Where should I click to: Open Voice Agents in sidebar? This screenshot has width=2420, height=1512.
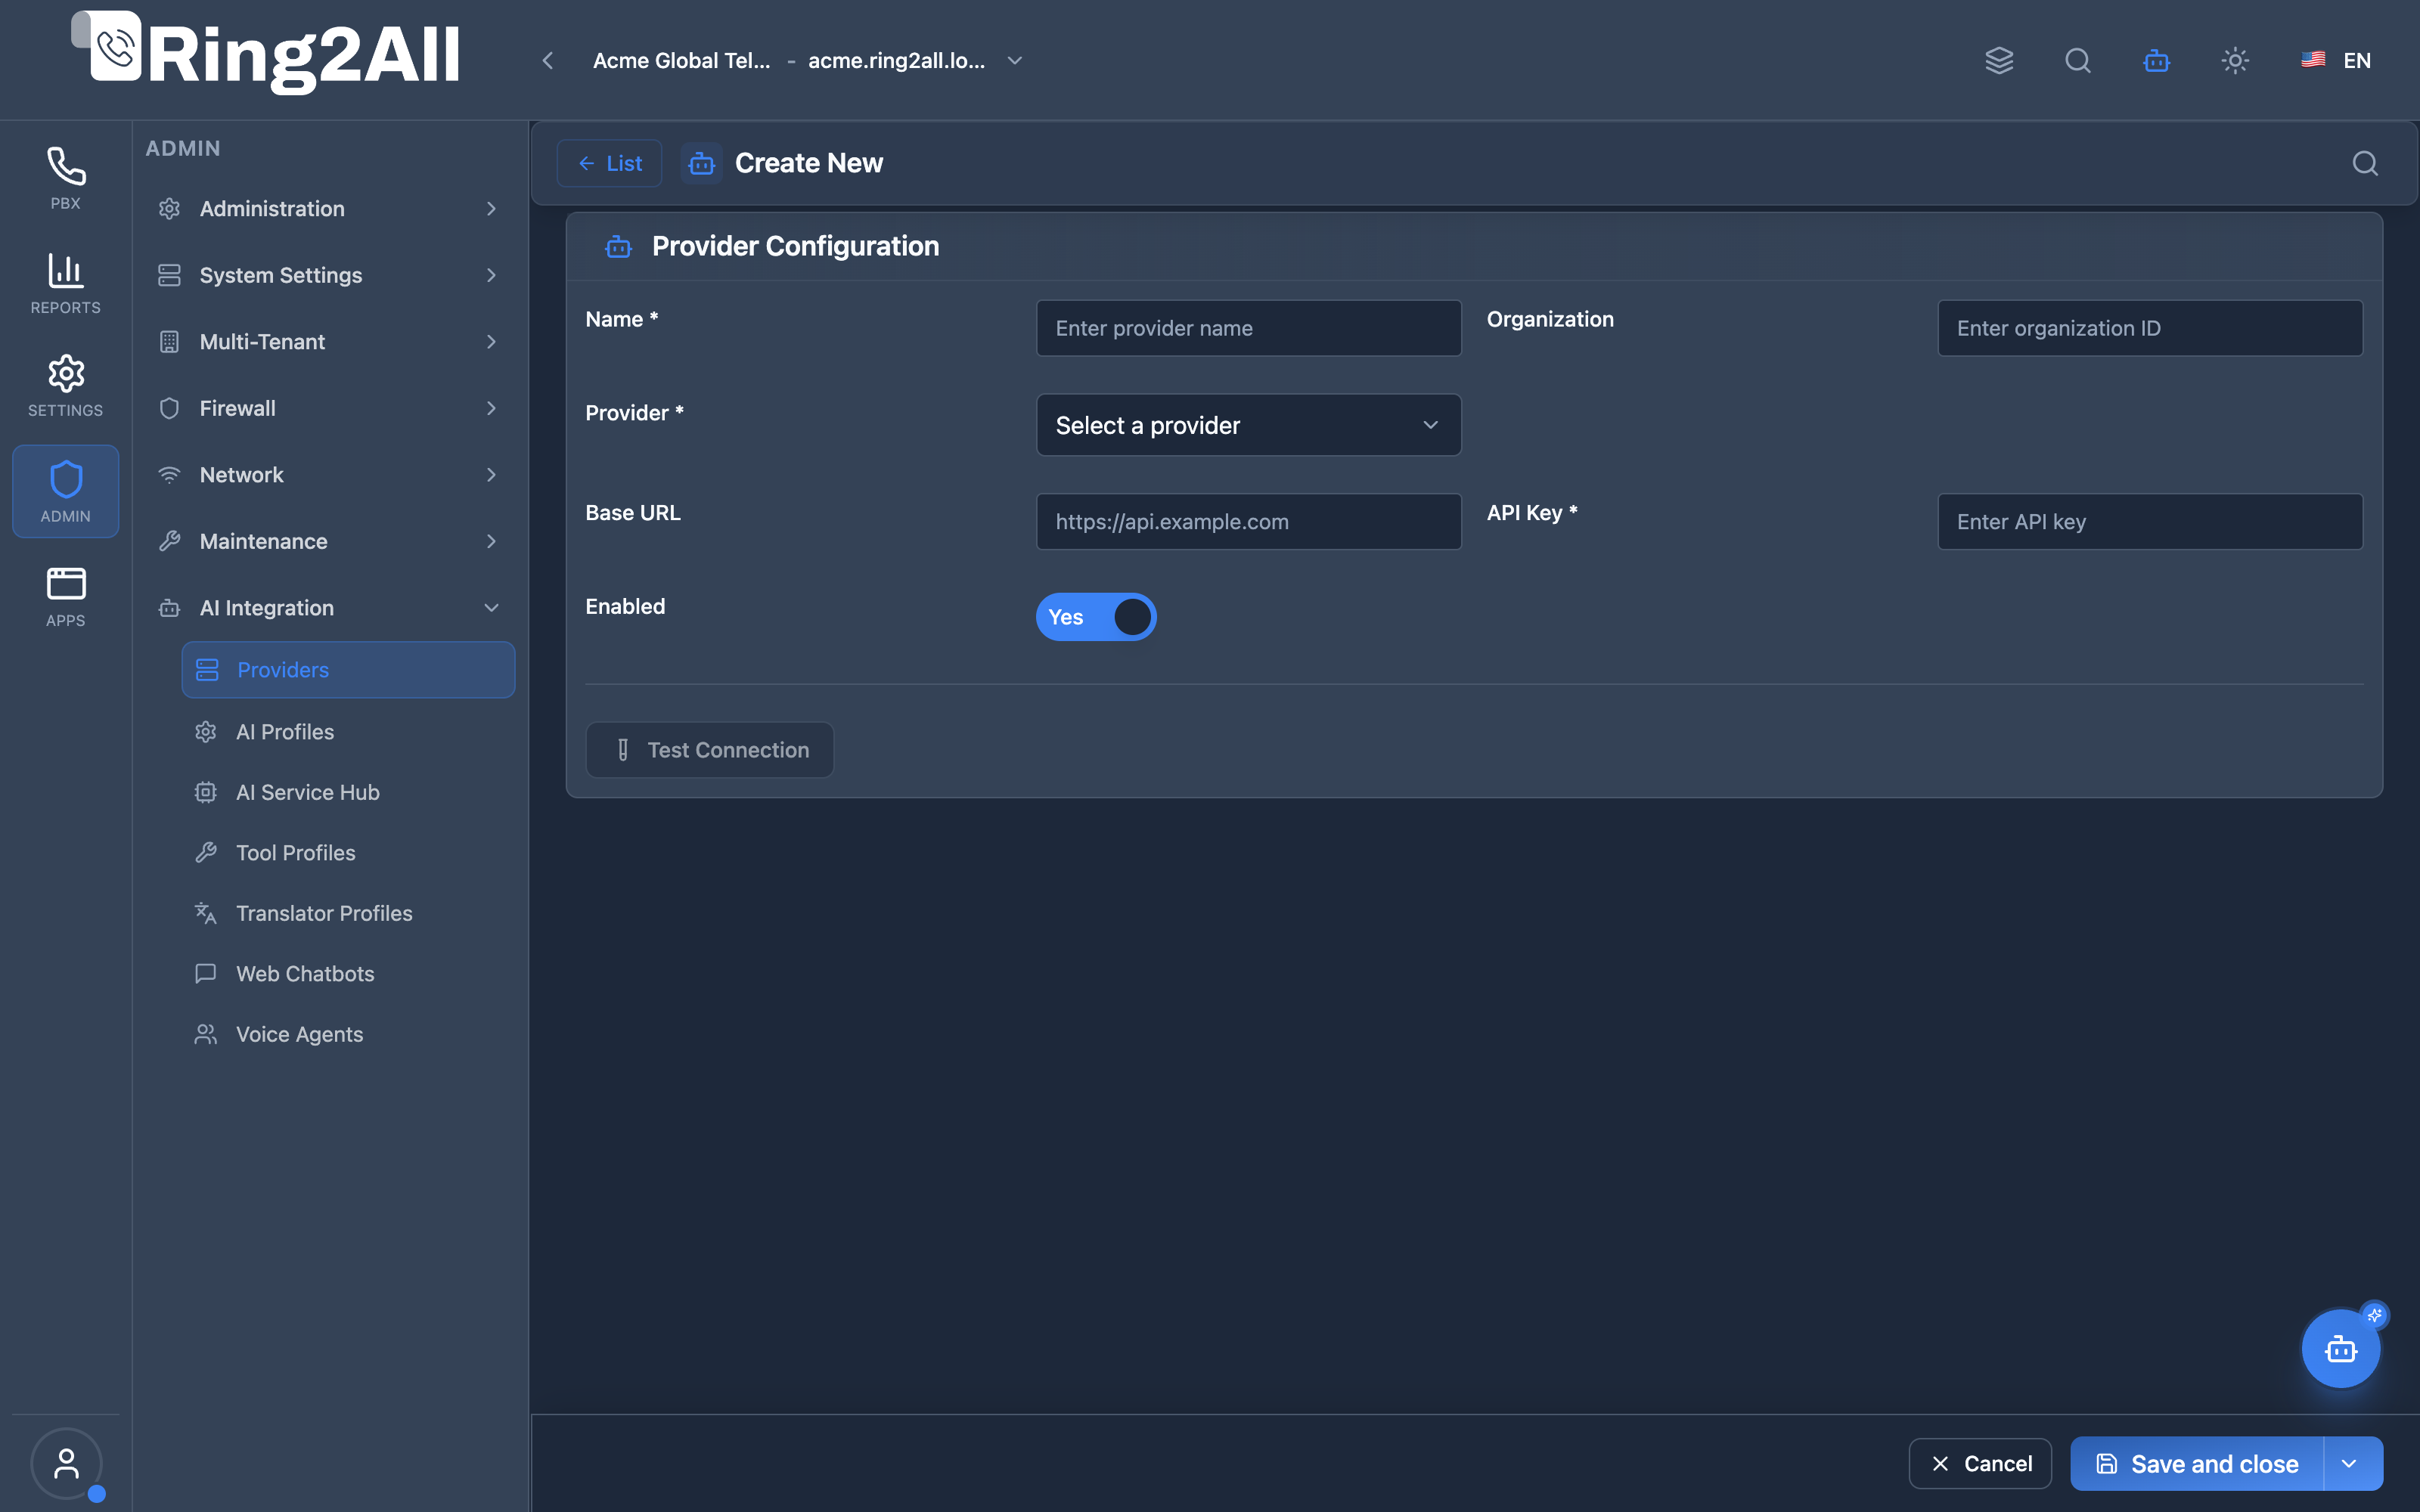(348, 1034)
